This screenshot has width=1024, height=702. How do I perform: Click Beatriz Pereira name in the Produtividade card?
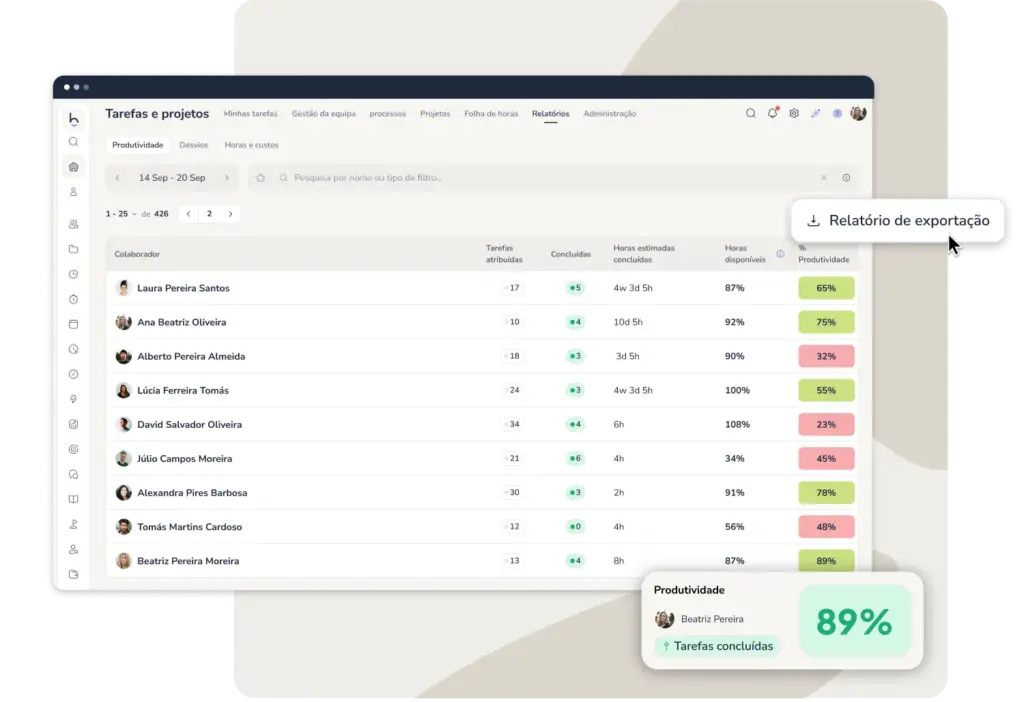[712, 619]
